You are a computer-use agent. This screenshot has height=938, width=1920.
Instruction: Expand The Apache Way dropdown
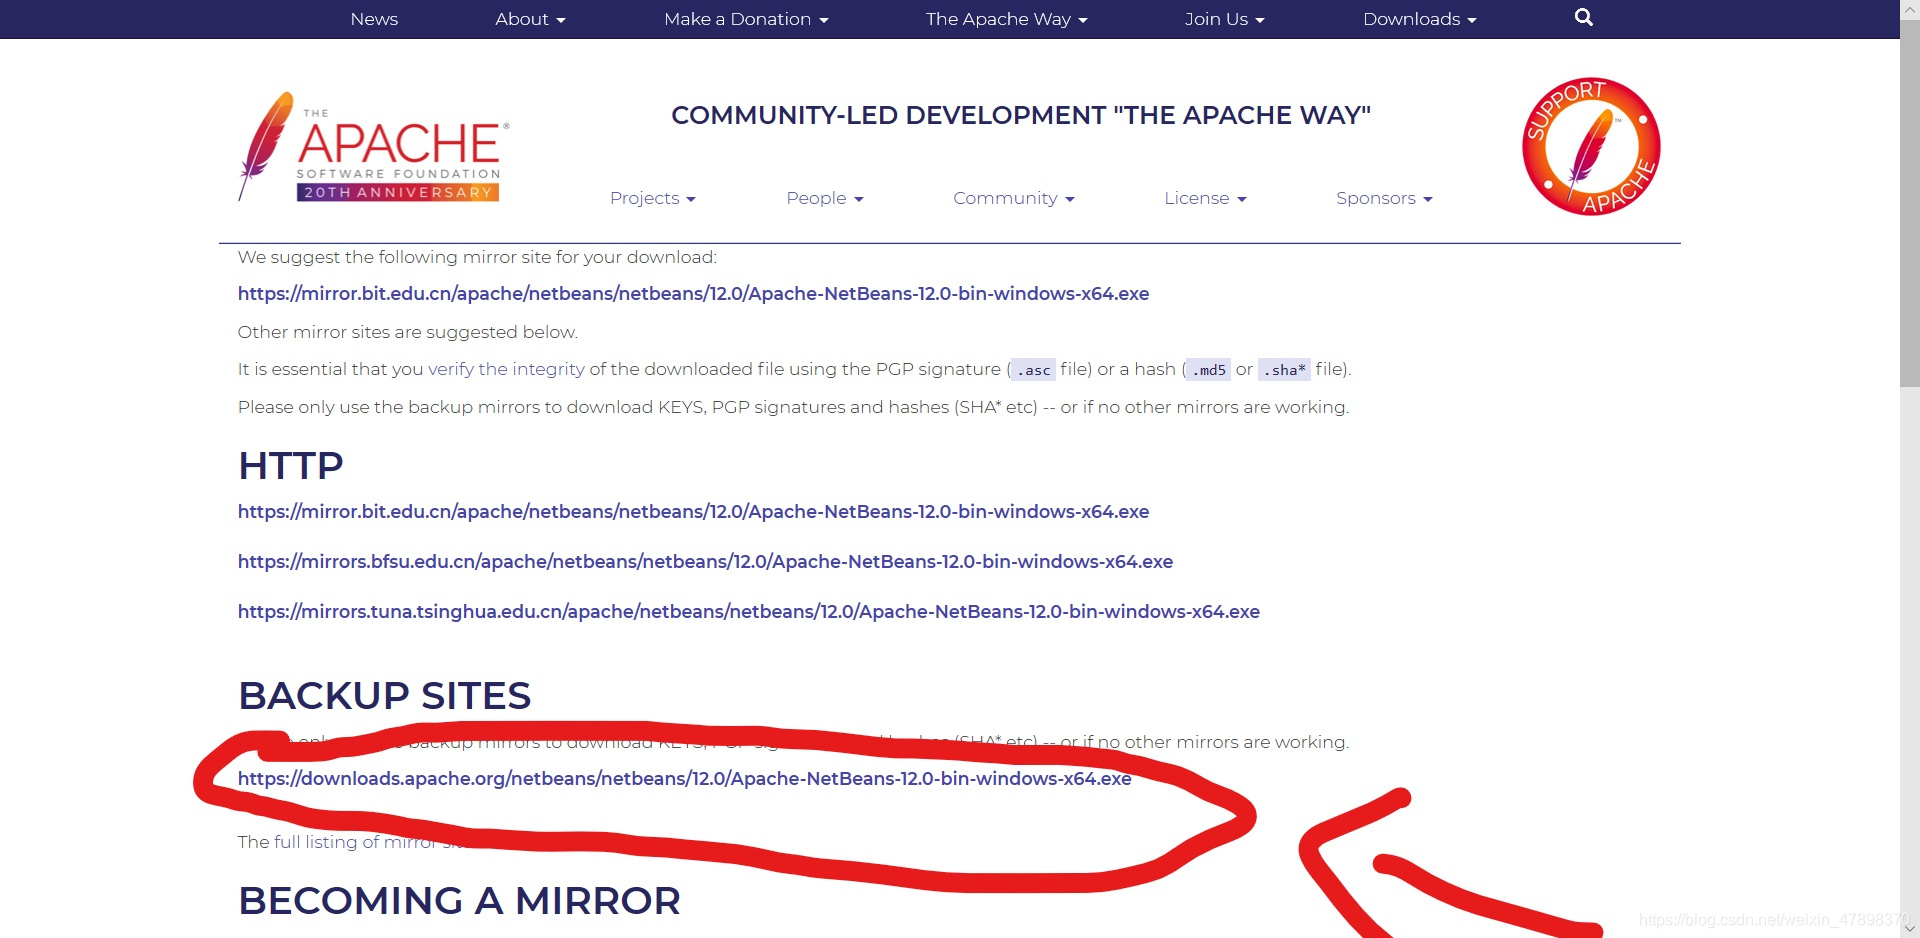[1006, 19]
